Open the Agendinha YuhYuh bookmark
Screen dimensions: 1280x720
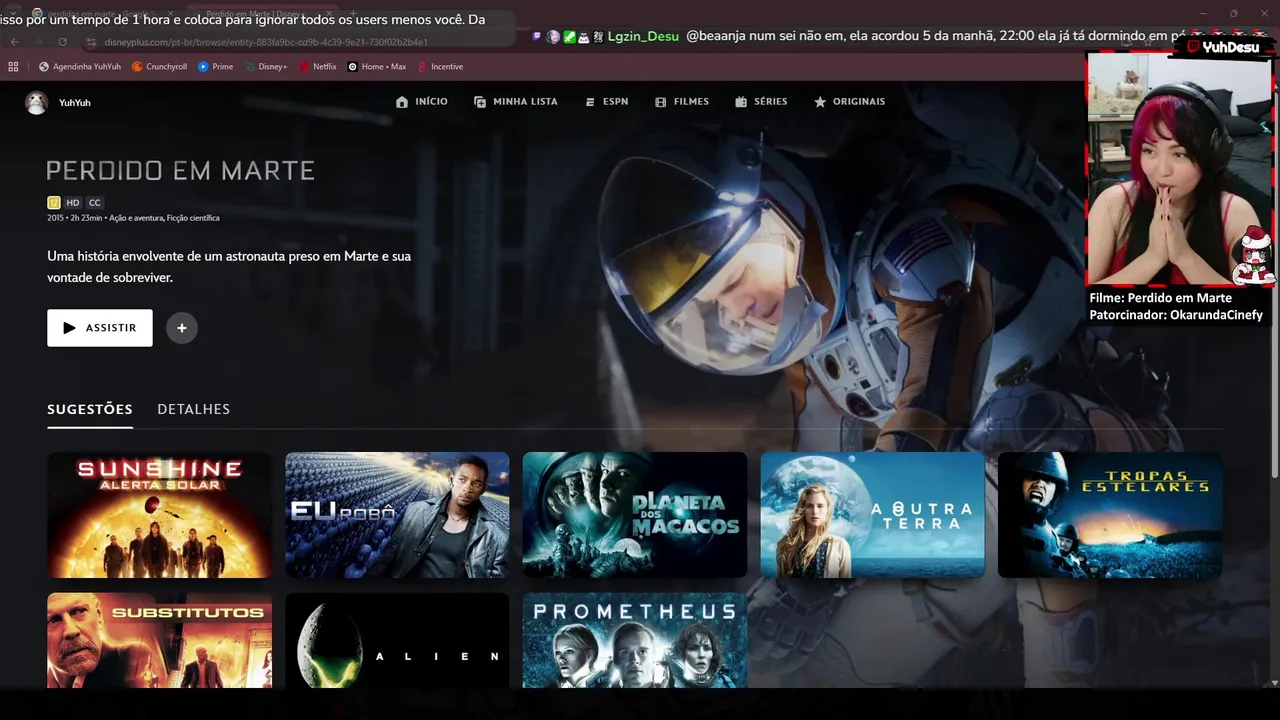pyautogui.click(x=80, y=67)
